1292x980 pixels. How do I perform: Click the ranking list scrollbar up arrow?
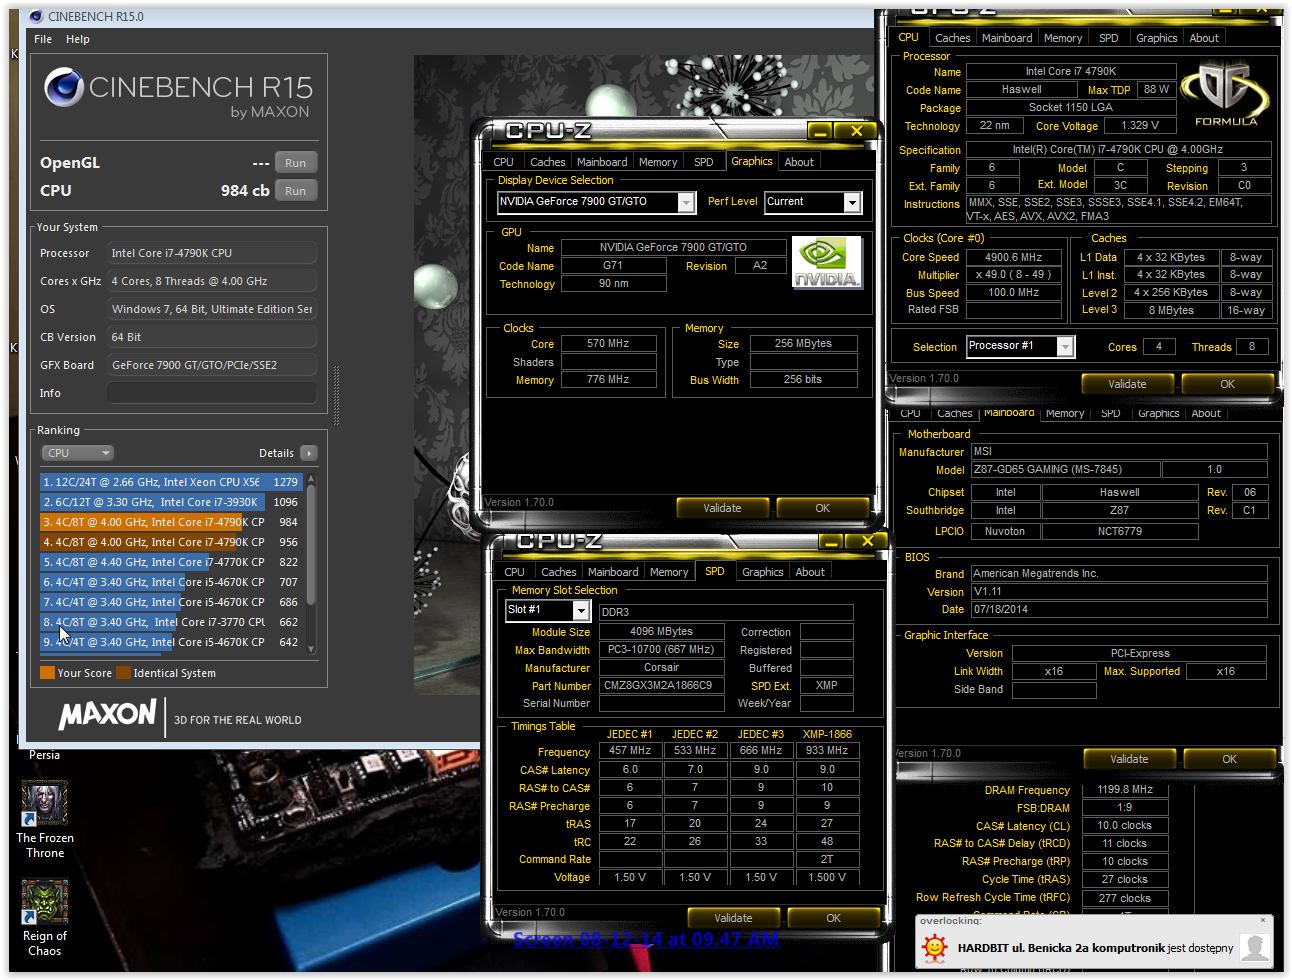[x=311, y=480]
